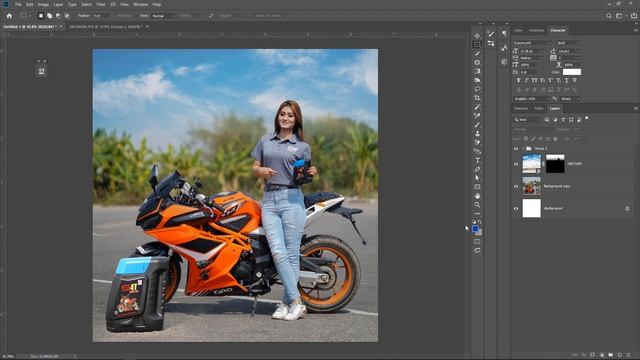Click the Share icon at top right
The height and width of the screenshot is (360, 640).
coord(633,16)
